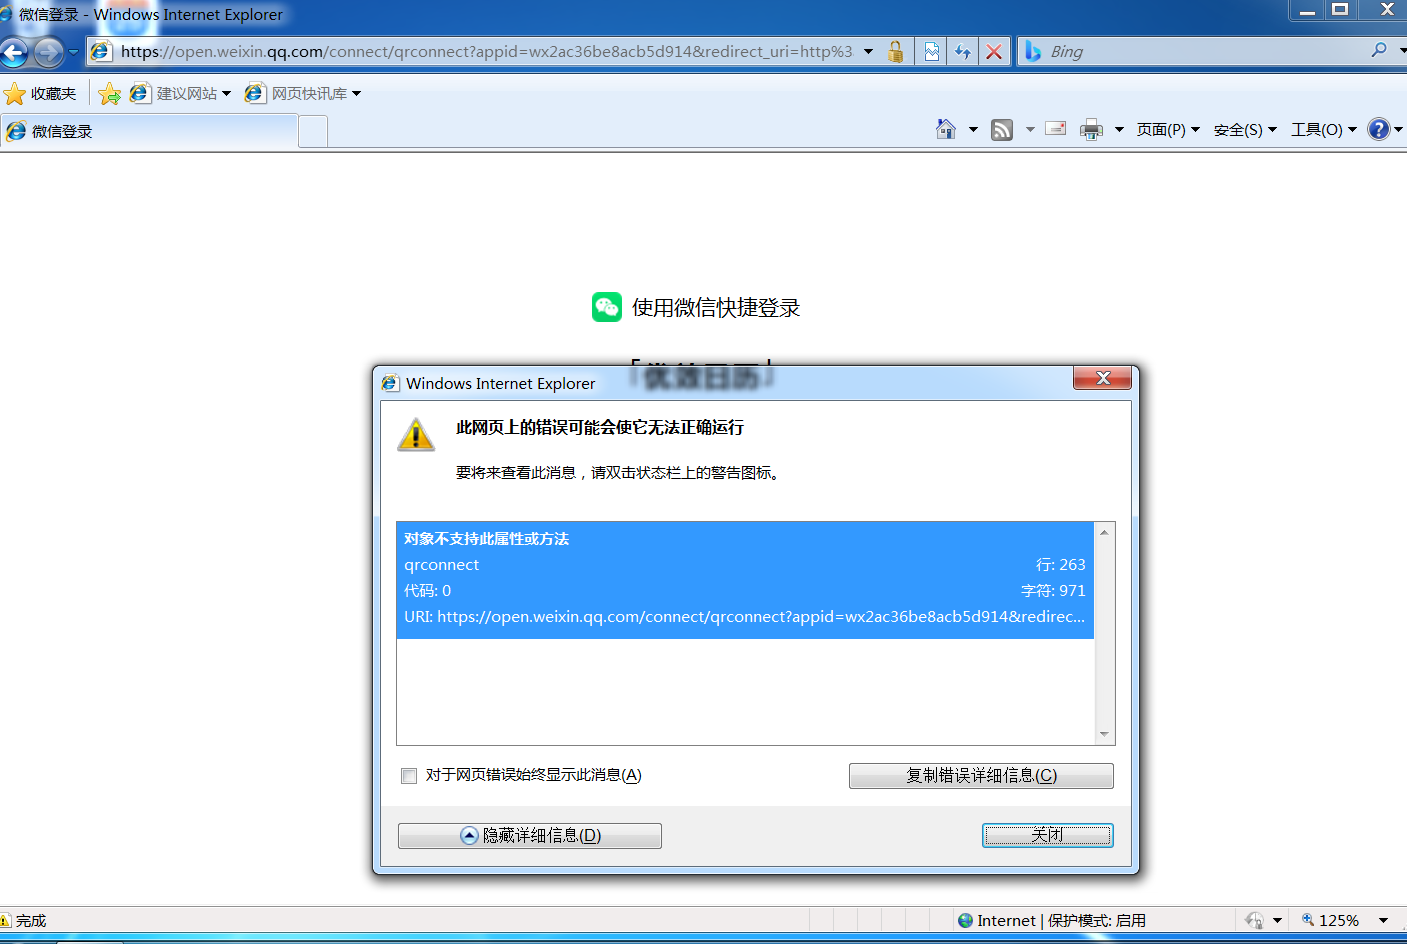The width and height of the screenshot is (1407, 944).
Task: Click the WeChat logo on the page
Action: click(607, 307)
